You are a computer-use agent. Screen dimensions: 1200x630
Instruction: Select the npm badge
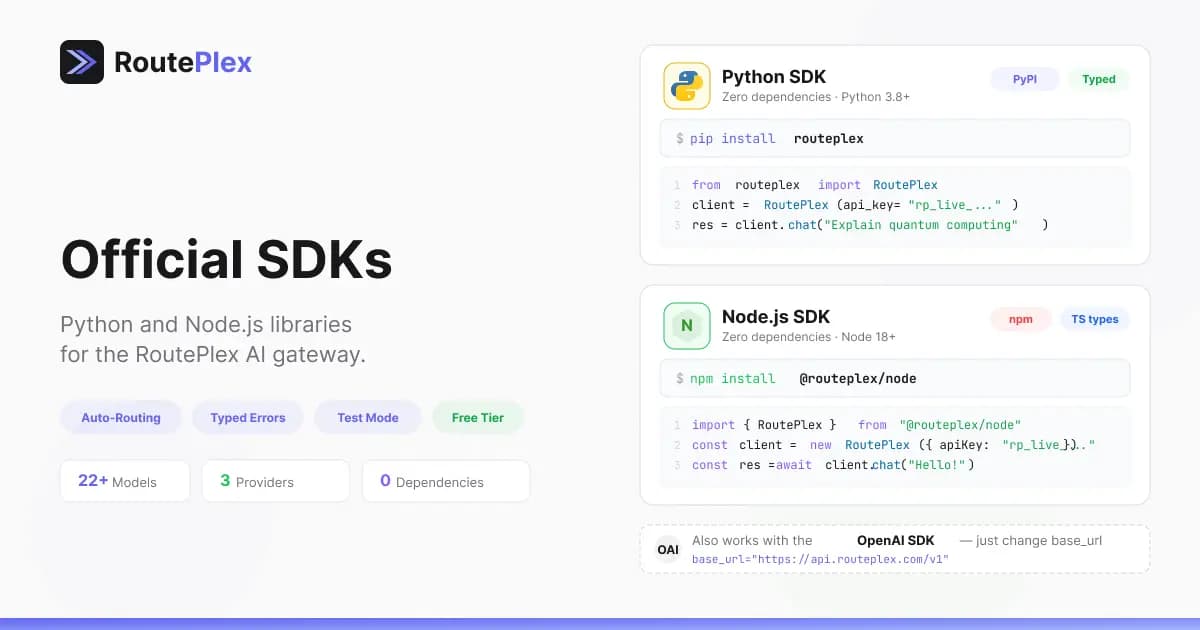(x=1020, y=319)
